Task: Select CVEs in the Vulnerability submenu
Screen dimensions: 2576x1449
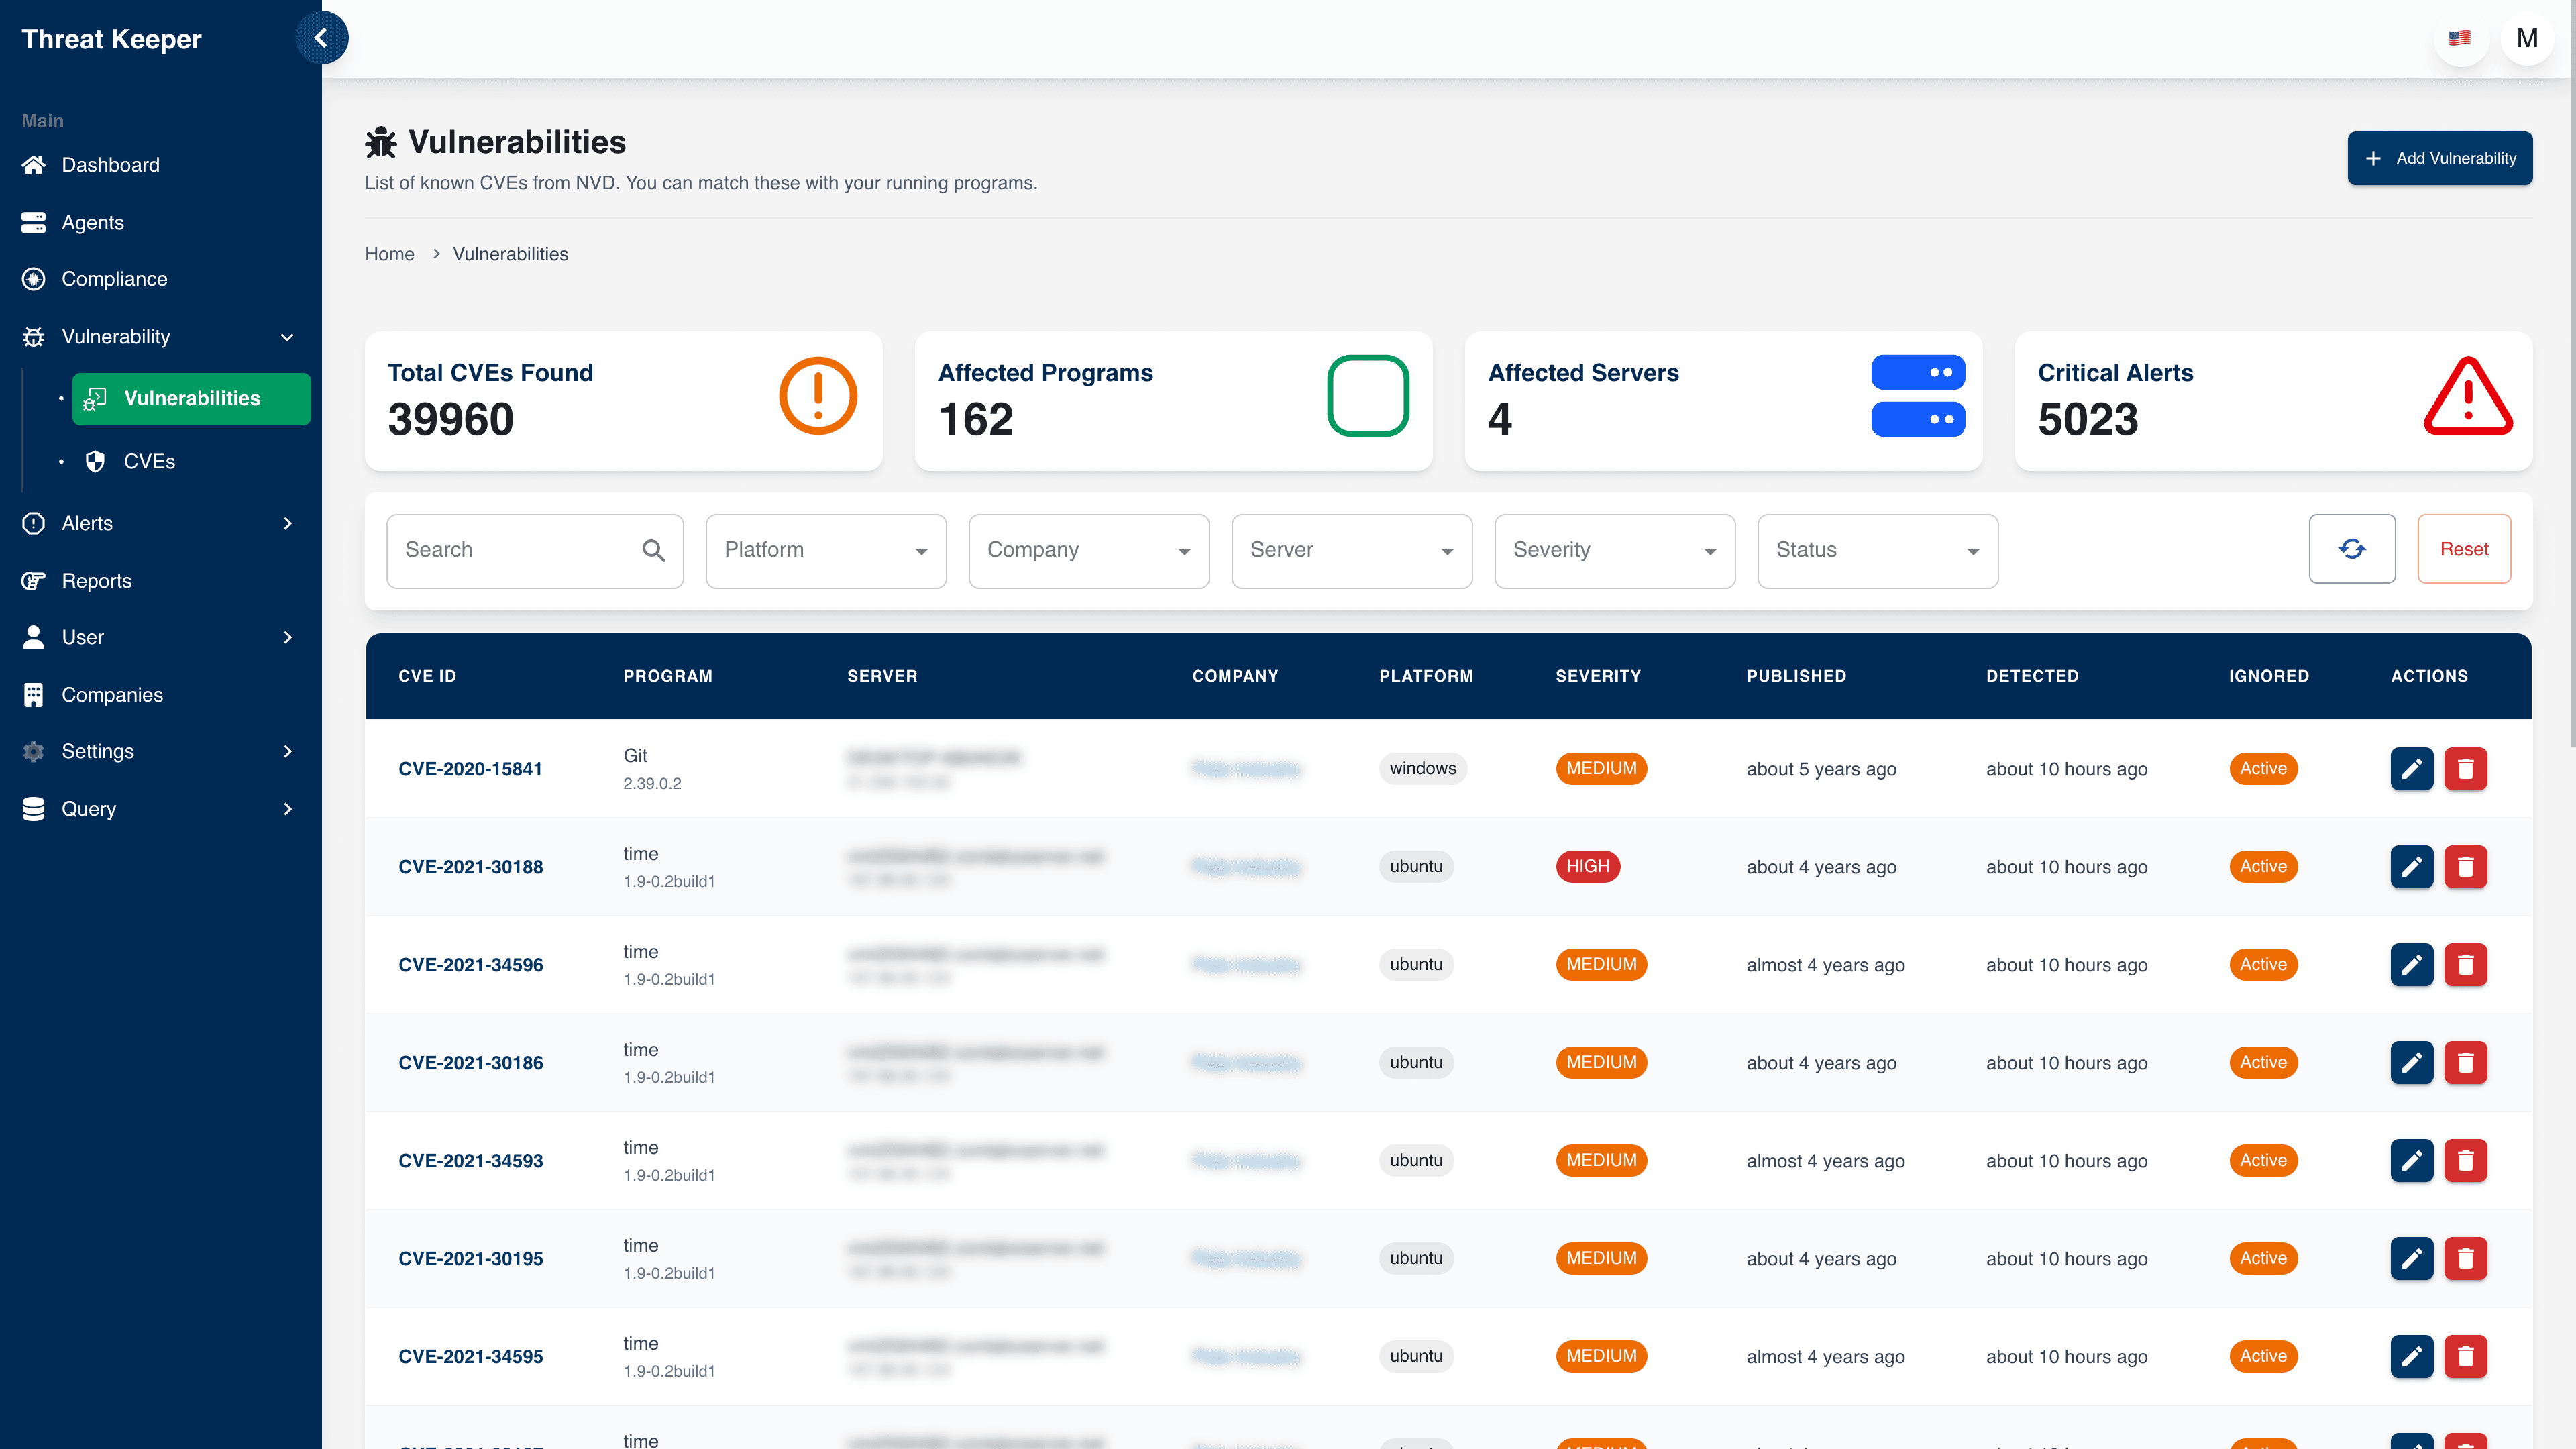Action: [x=150, y=461]
